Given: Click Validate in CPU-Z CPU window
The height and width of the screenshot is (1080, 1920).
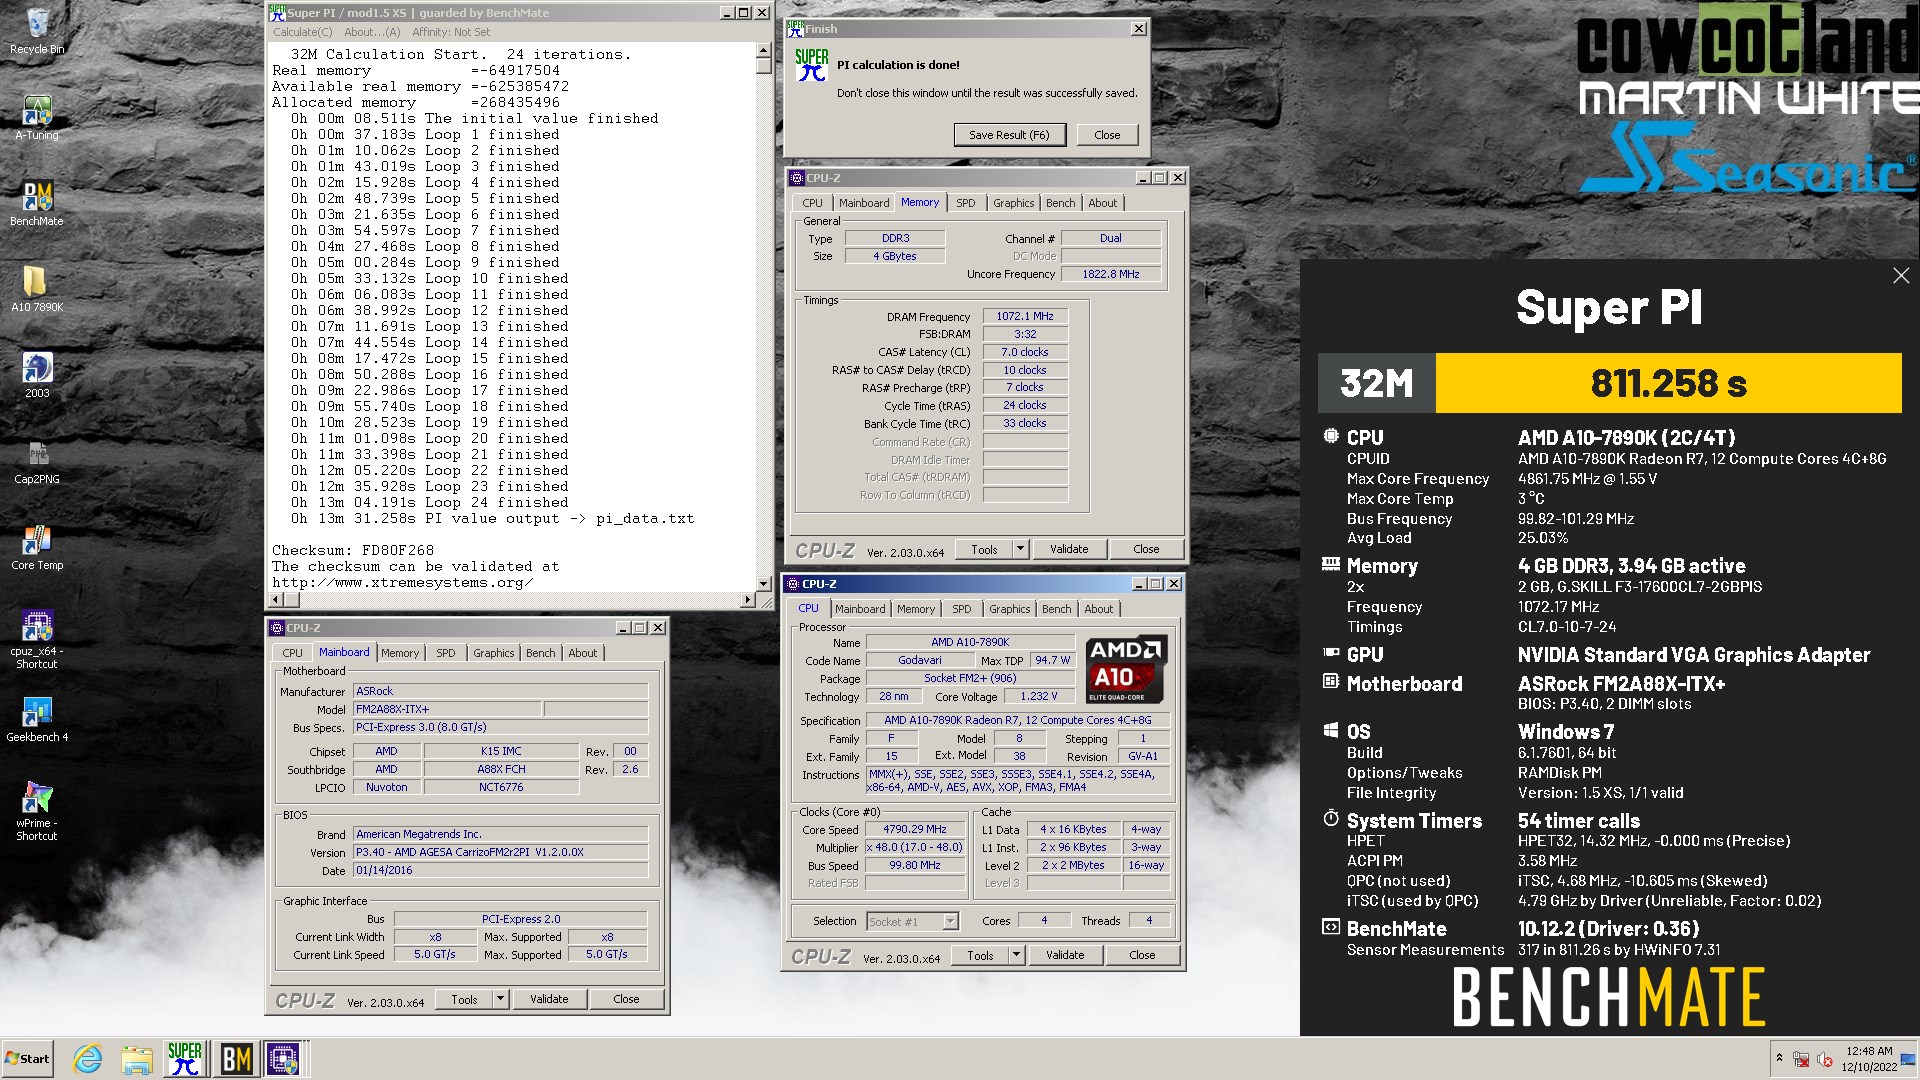Looking at the screenshot, I should 1065,955.
